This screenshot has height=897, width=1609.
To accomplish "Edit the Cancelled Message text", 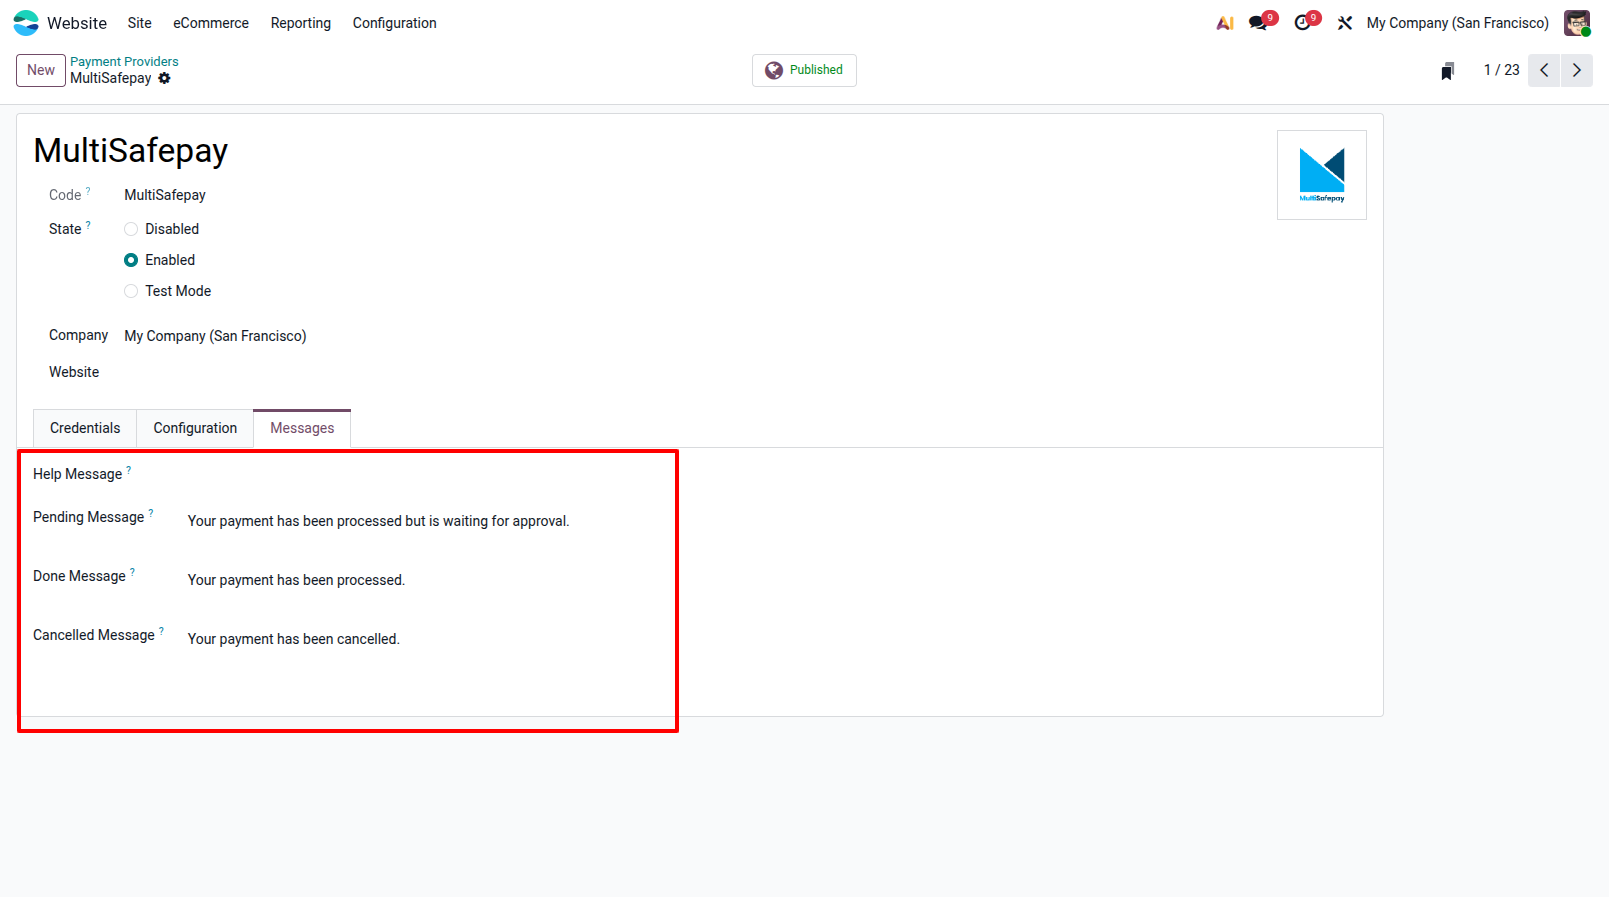I will point(294,639).
